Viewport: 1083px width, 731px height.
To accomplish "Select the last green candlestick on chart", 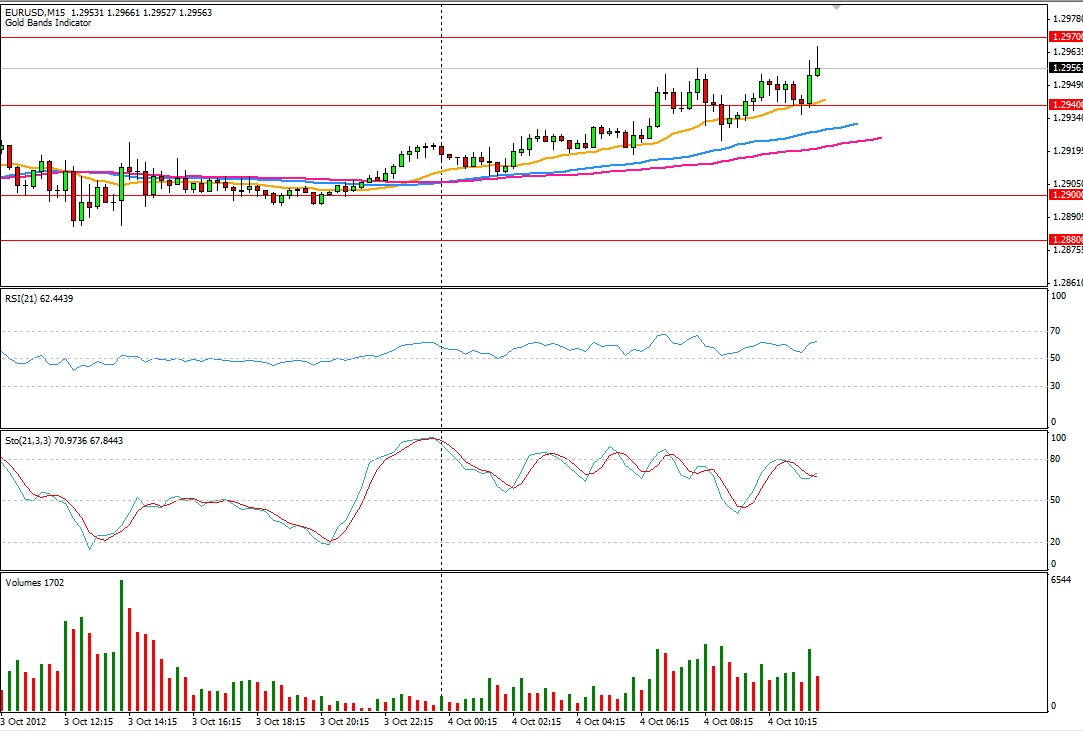I will coord(817,70).
